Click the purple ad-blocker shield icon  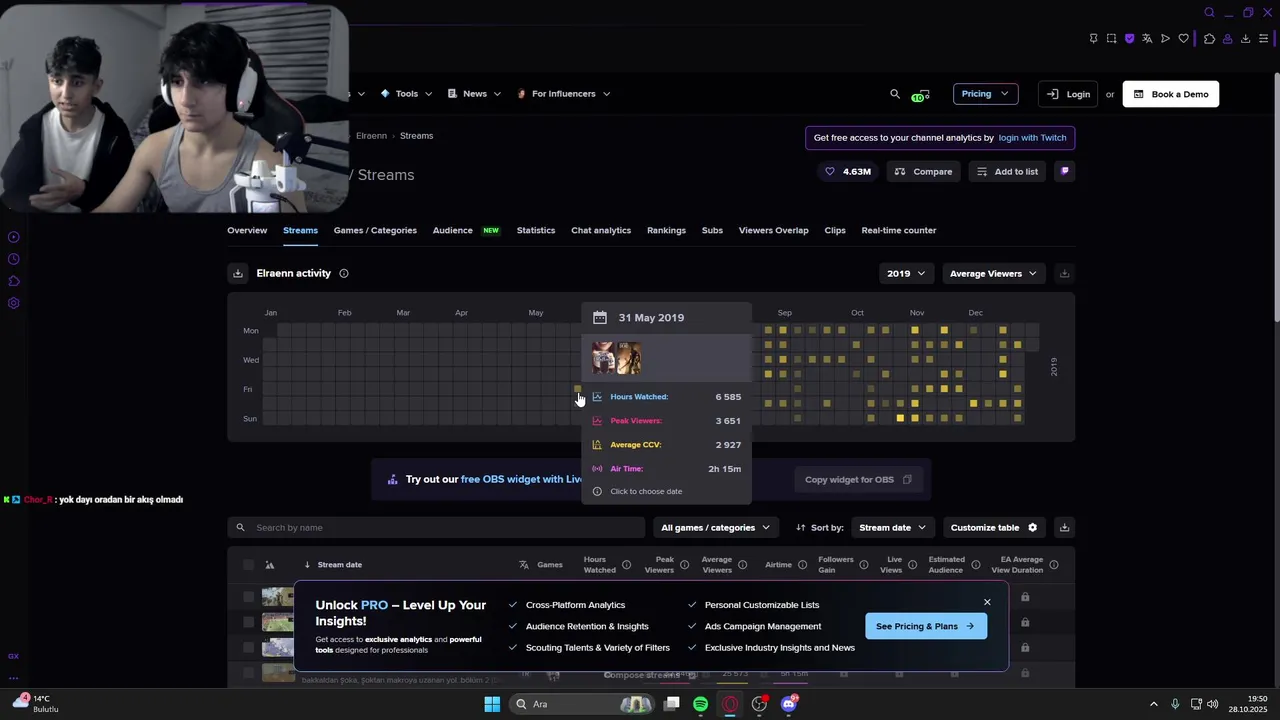1129,39
